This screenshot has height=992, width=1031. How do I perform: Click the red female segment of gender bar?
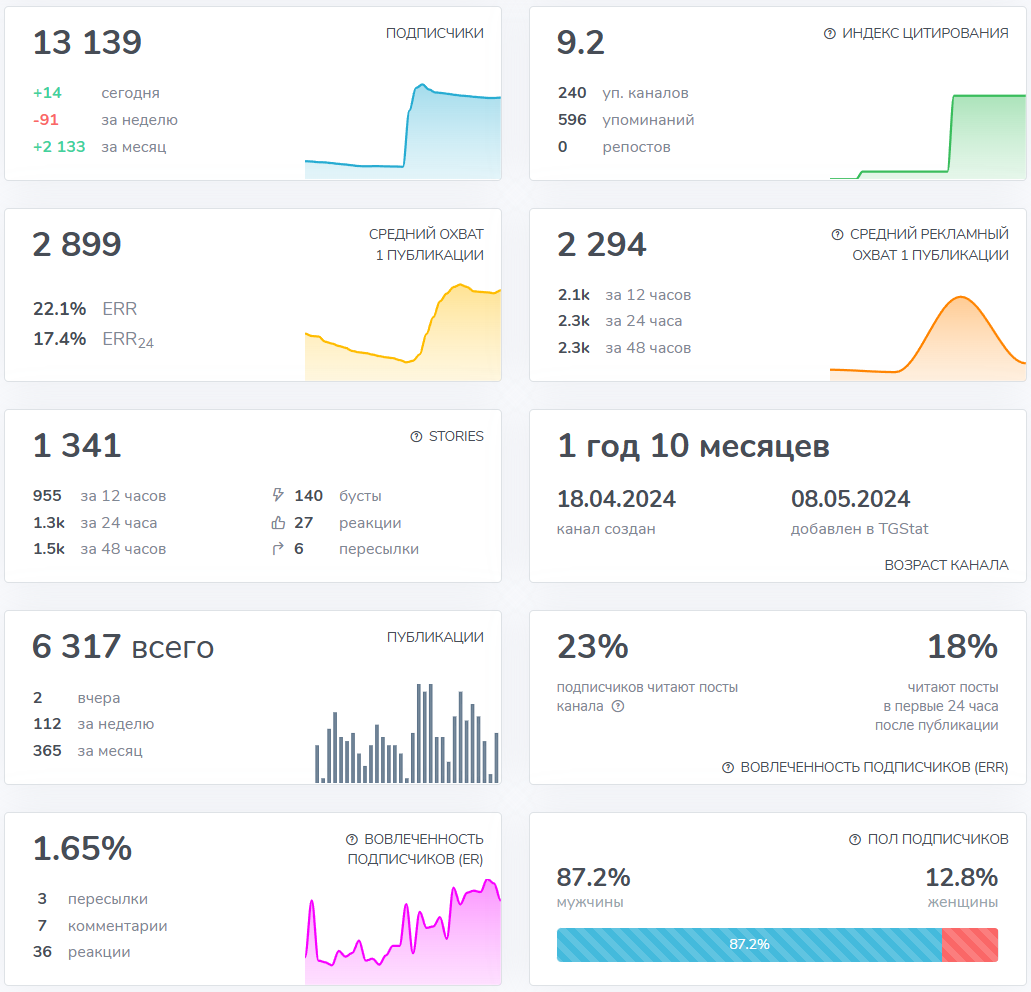click(x=969, y=945)
